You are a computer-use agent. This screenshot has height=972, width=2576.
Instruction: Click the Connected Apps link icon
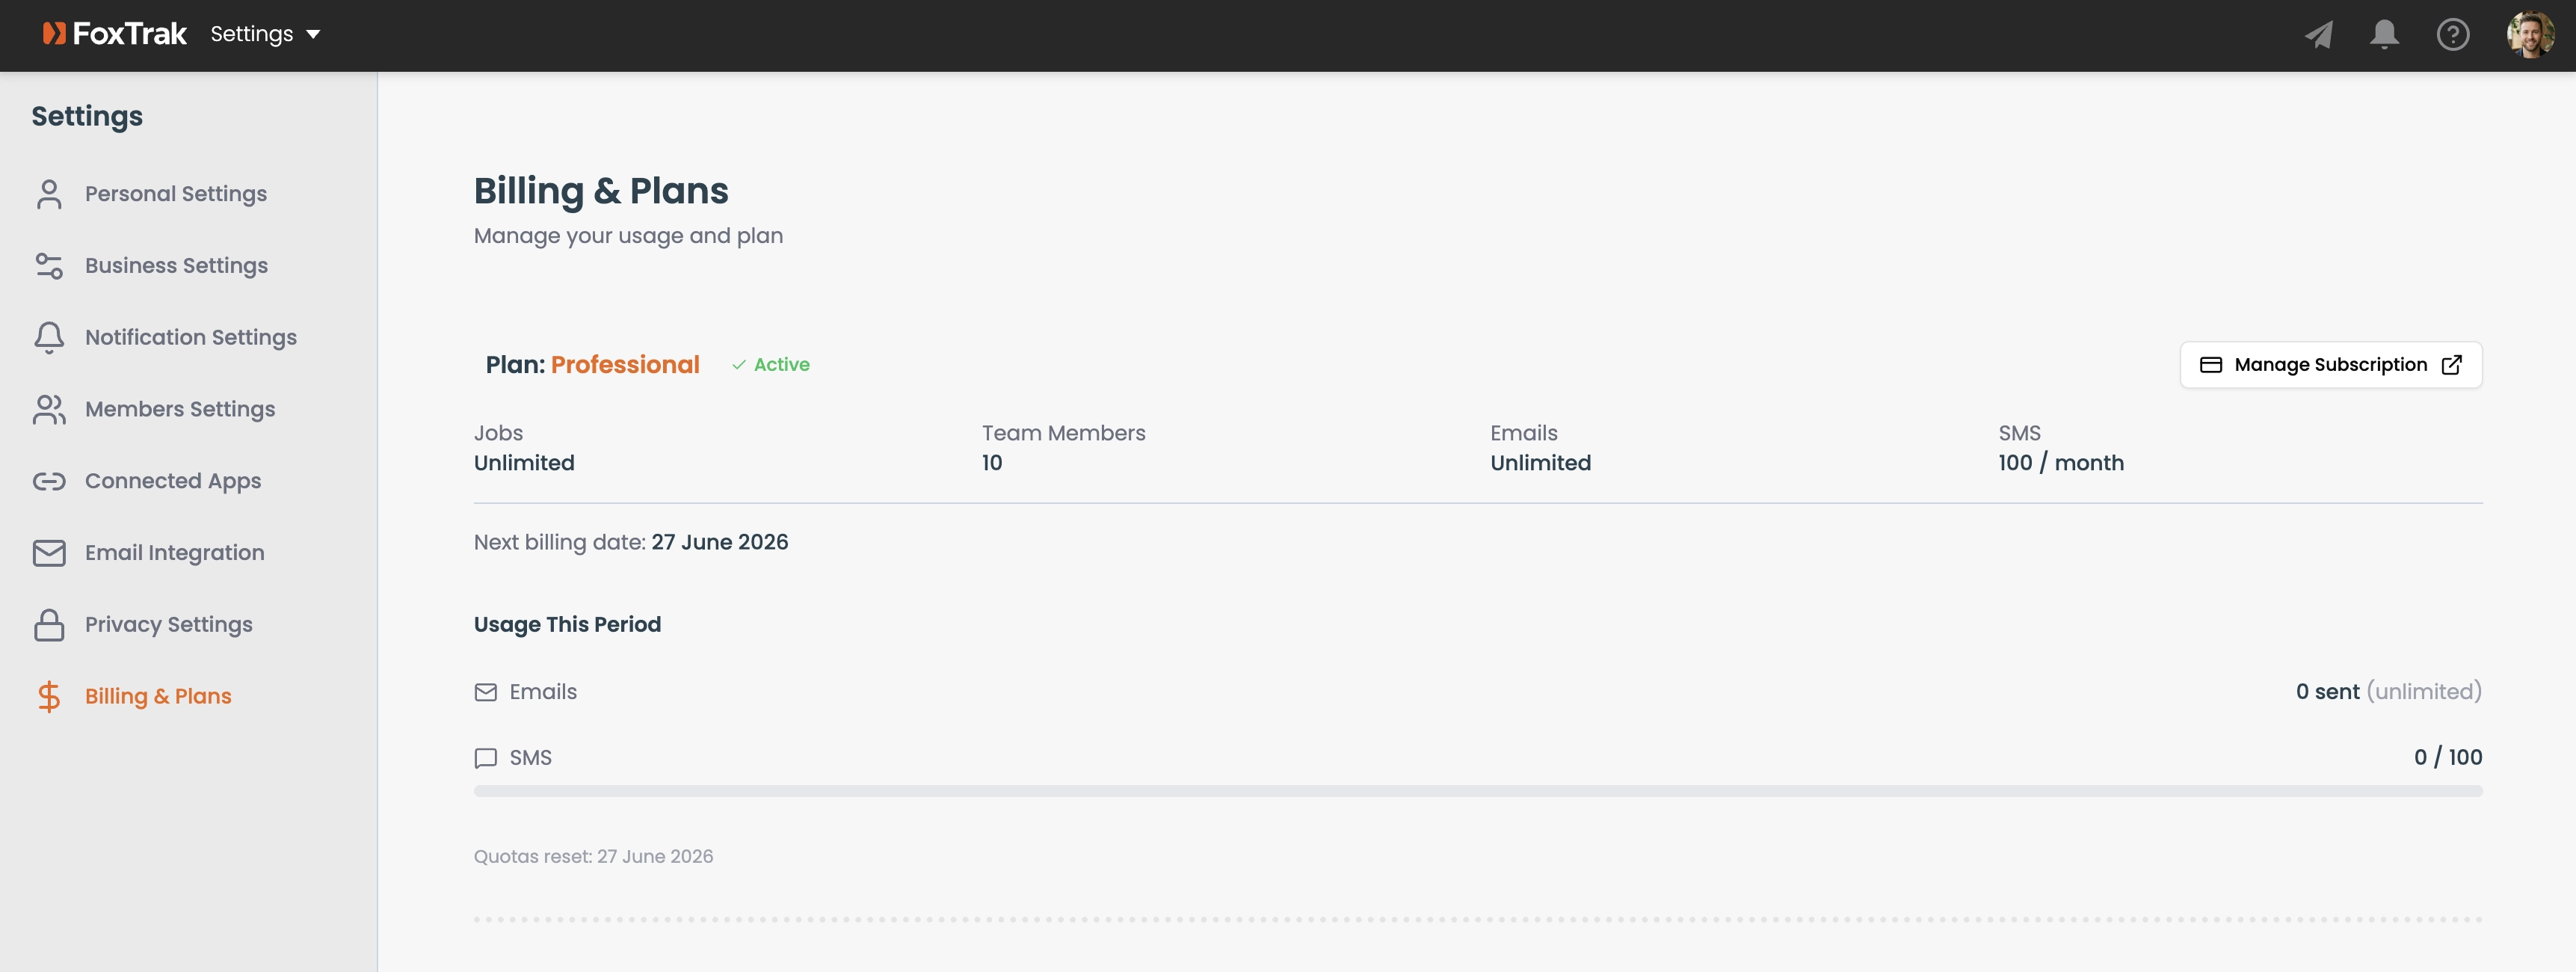pos(49,482)
